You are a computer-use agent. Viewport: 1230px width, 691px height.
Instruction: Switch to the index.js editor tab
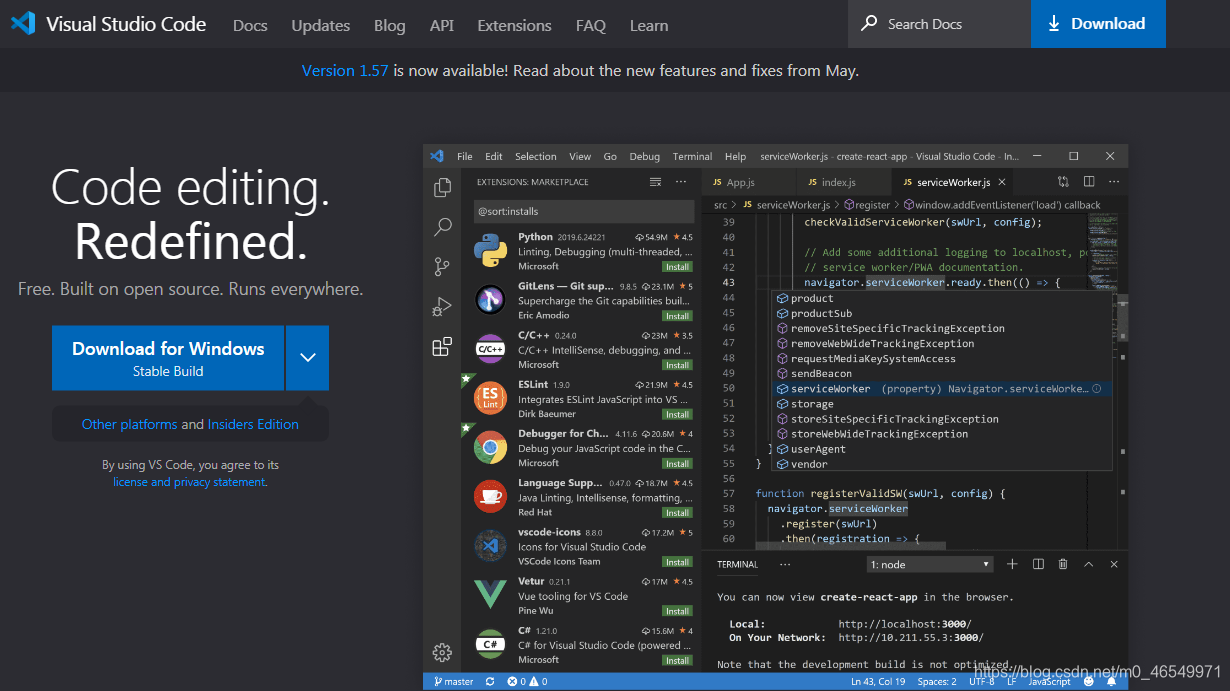click(838, 182)
